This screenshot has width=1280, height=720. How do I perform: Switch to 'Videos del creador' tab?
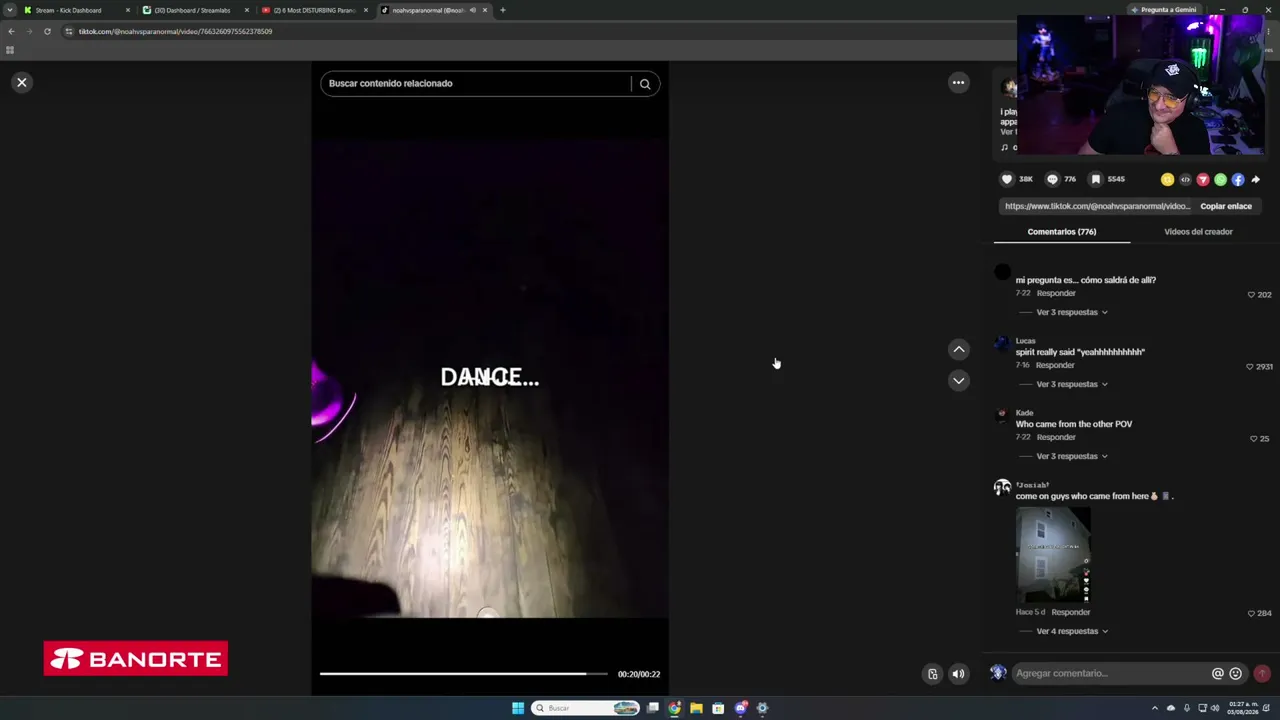1198,232
